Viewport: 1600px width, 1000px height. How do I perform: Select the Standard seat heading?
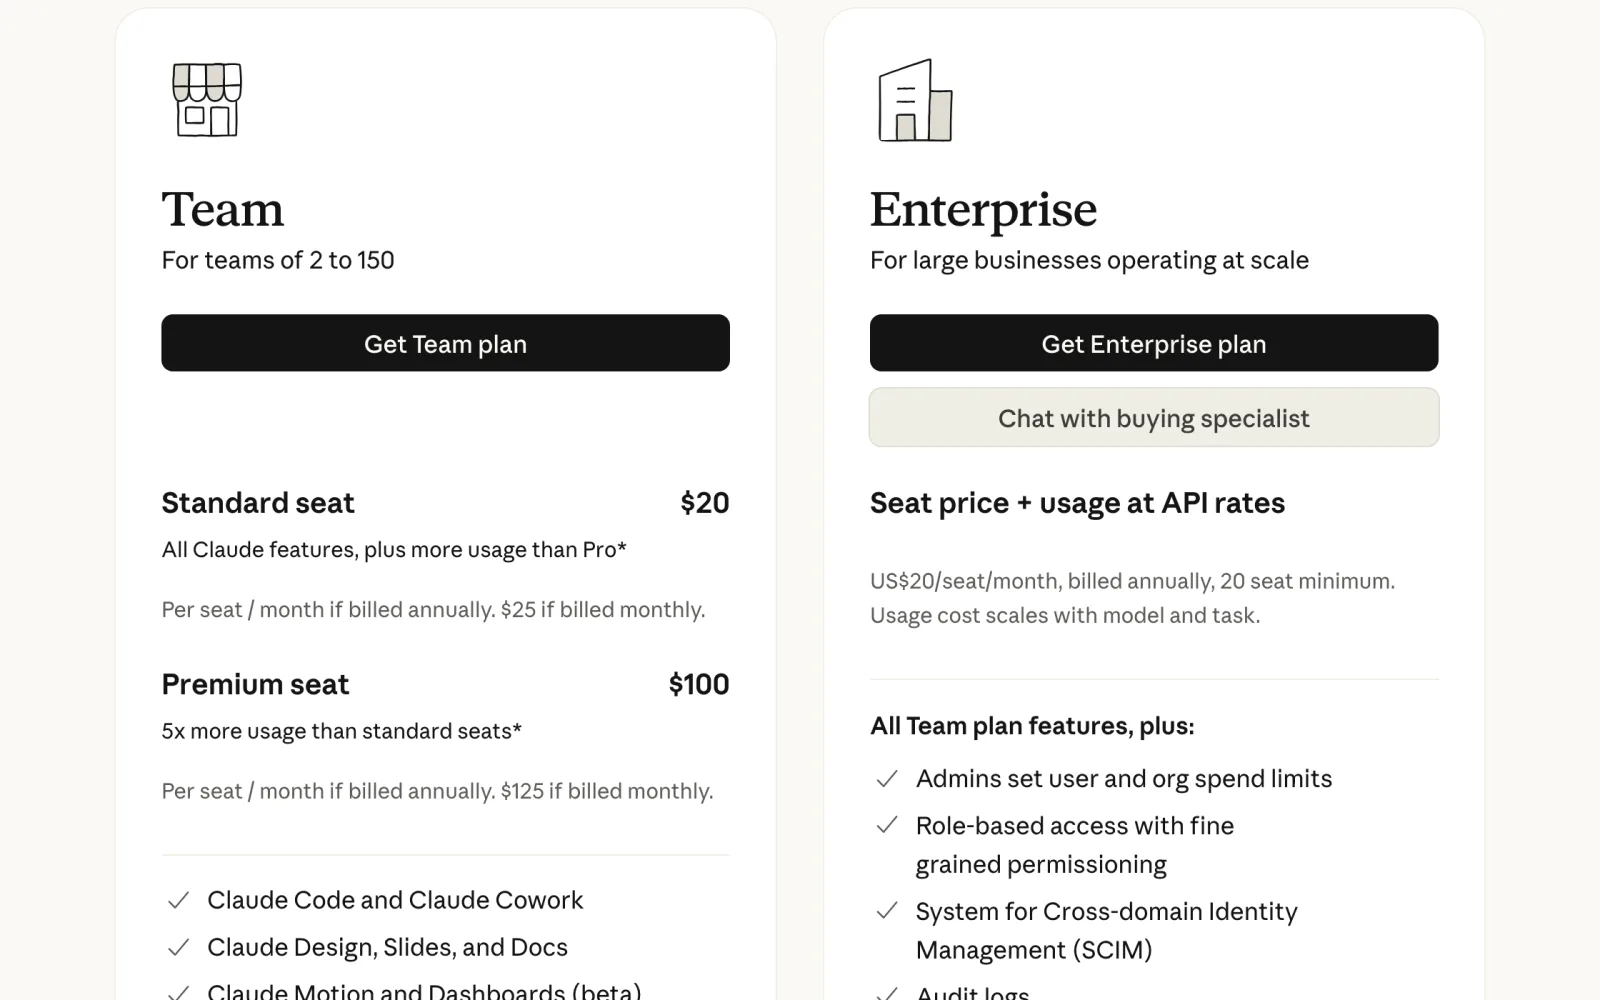pos(258,503)
